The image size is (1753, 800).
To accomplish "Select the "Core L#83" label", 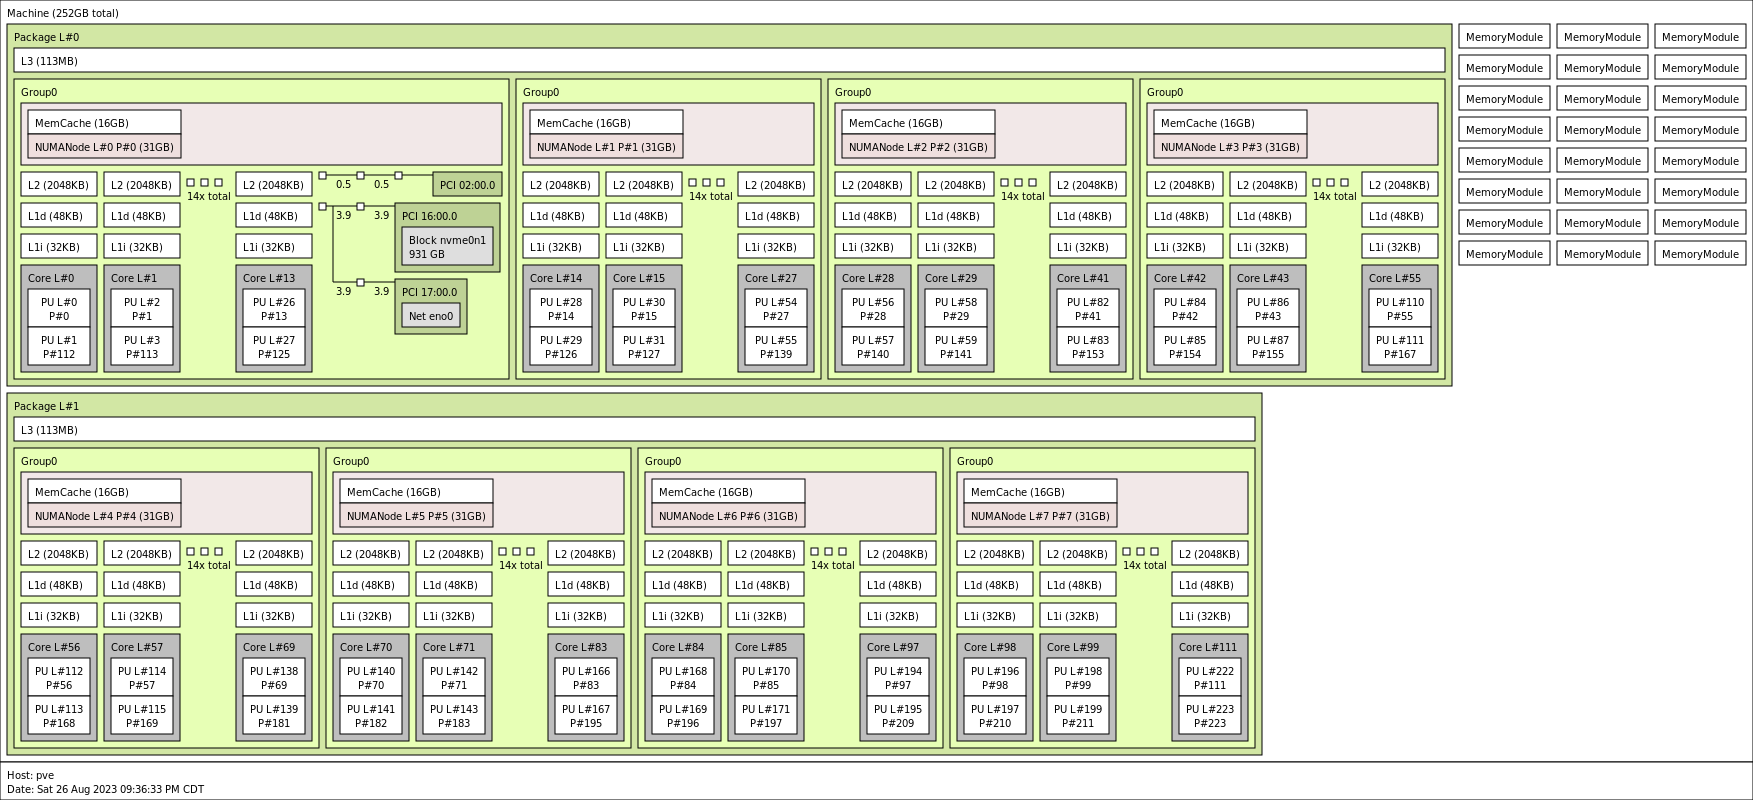I will pyautogui.click(x=581, y=648).
